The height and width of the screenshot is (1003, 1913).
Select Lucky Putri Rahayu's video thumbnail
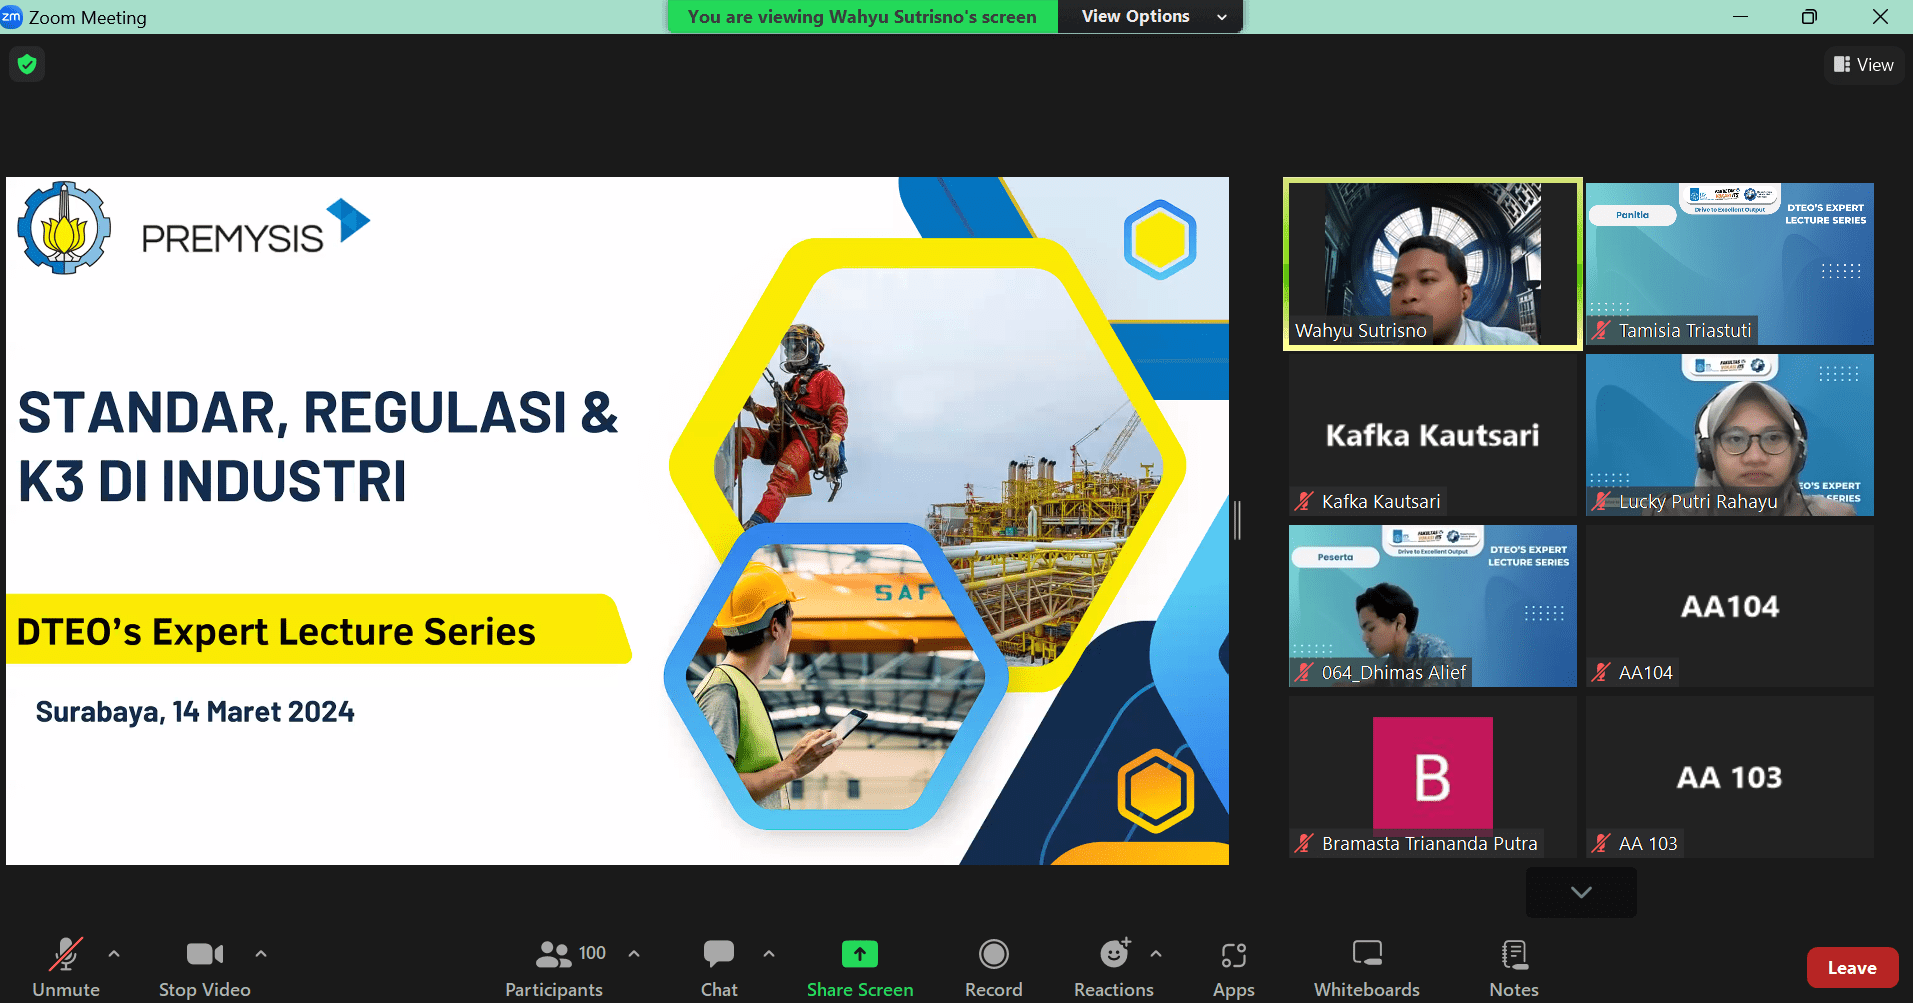coord(1729,435)
